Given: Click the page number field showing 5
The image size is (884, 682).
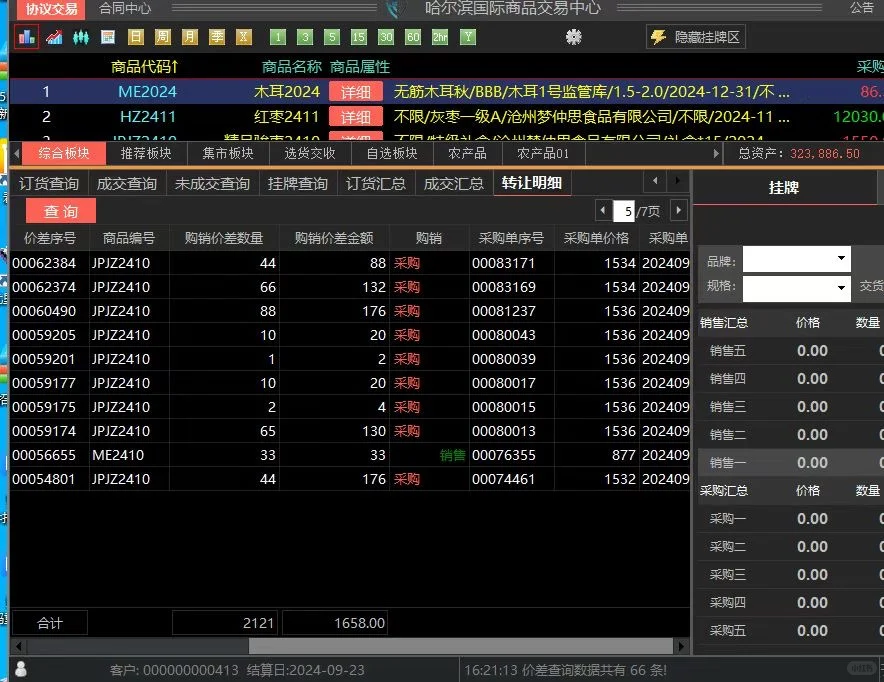Looking at the screenshot, I should [624, 211].
